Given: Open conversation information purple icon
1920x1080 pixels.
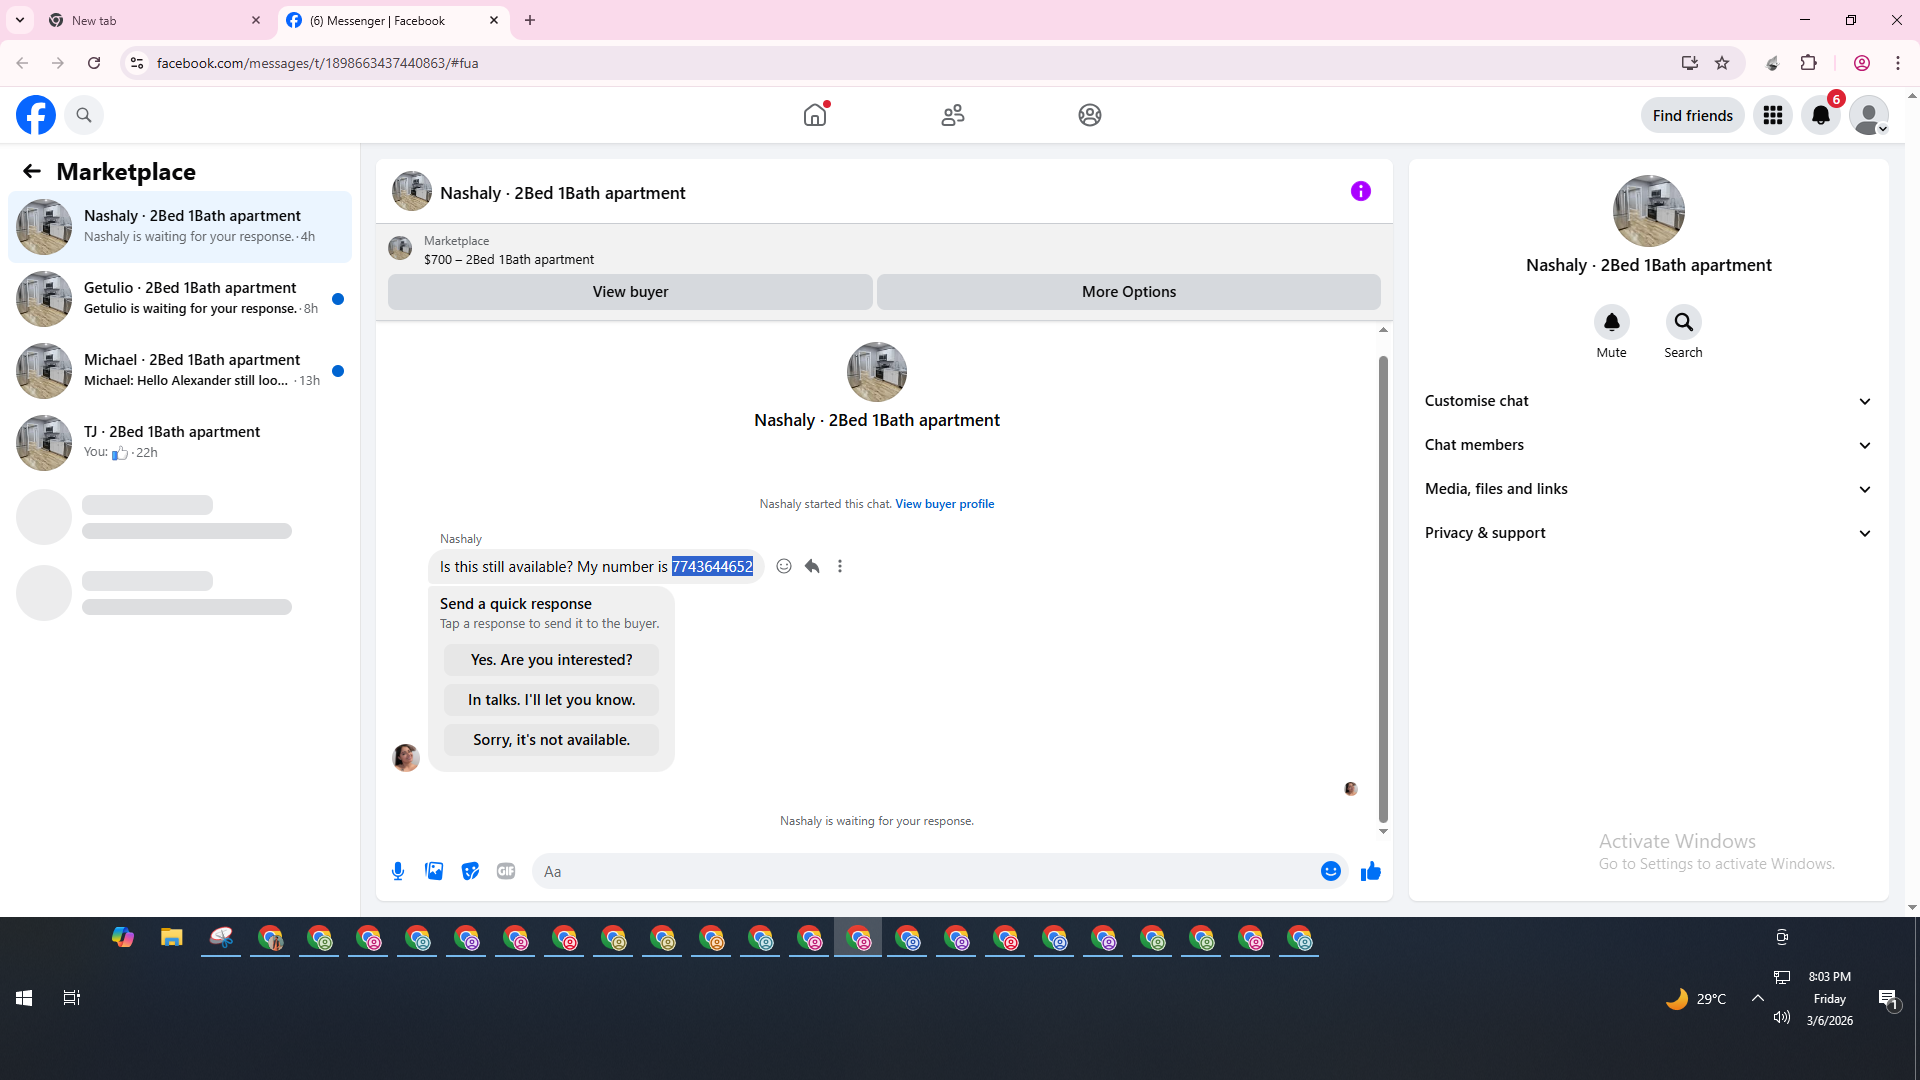Looking at the screenshot, I should [1360, 191].
